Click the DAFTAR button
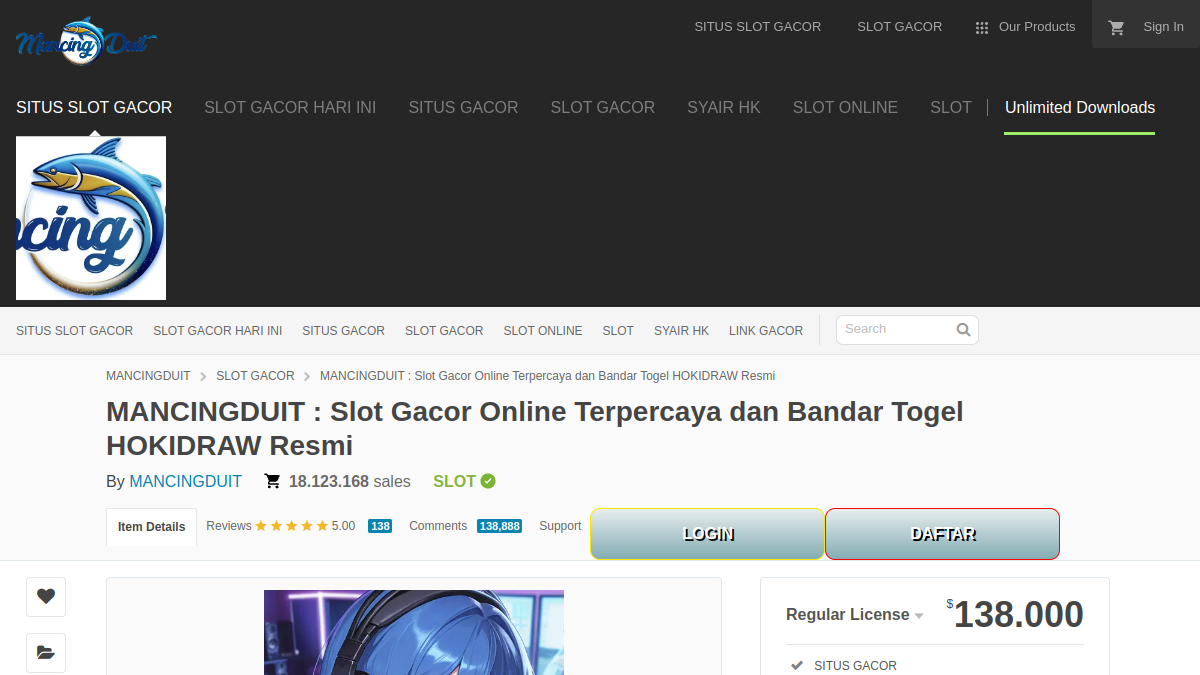1200x675 pixels. [942, 534]
